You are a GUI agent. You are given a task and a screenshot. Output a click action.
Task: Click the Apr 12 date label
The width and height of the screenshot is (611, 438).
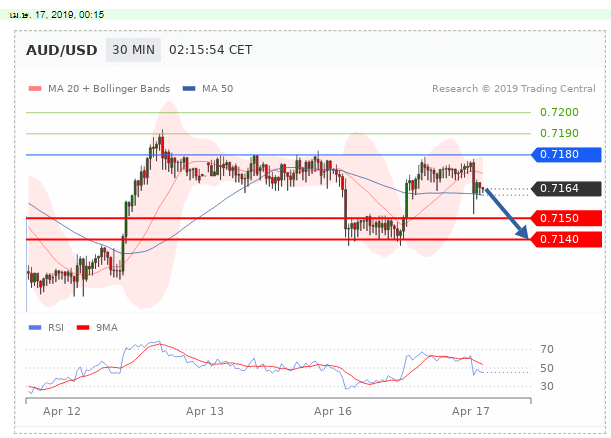click(62, 411)
